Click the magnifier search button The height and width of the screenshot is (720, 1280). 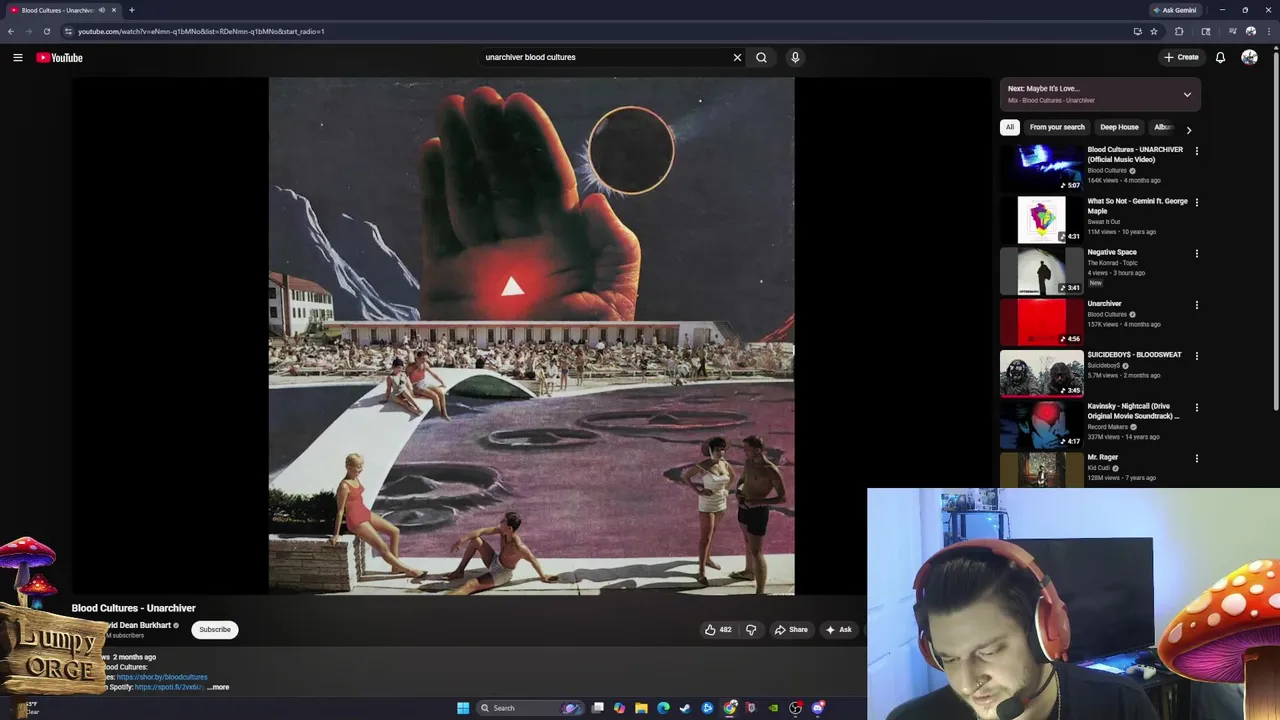(761, 57)
